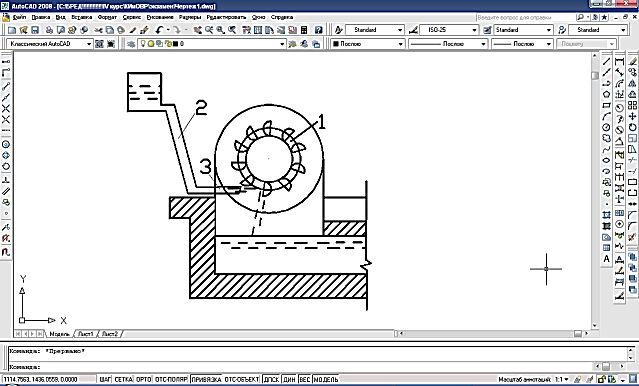This screenshot has width=639, height=386.
Task: Undo last action arrow icon
Action: (x=159, y=30)
